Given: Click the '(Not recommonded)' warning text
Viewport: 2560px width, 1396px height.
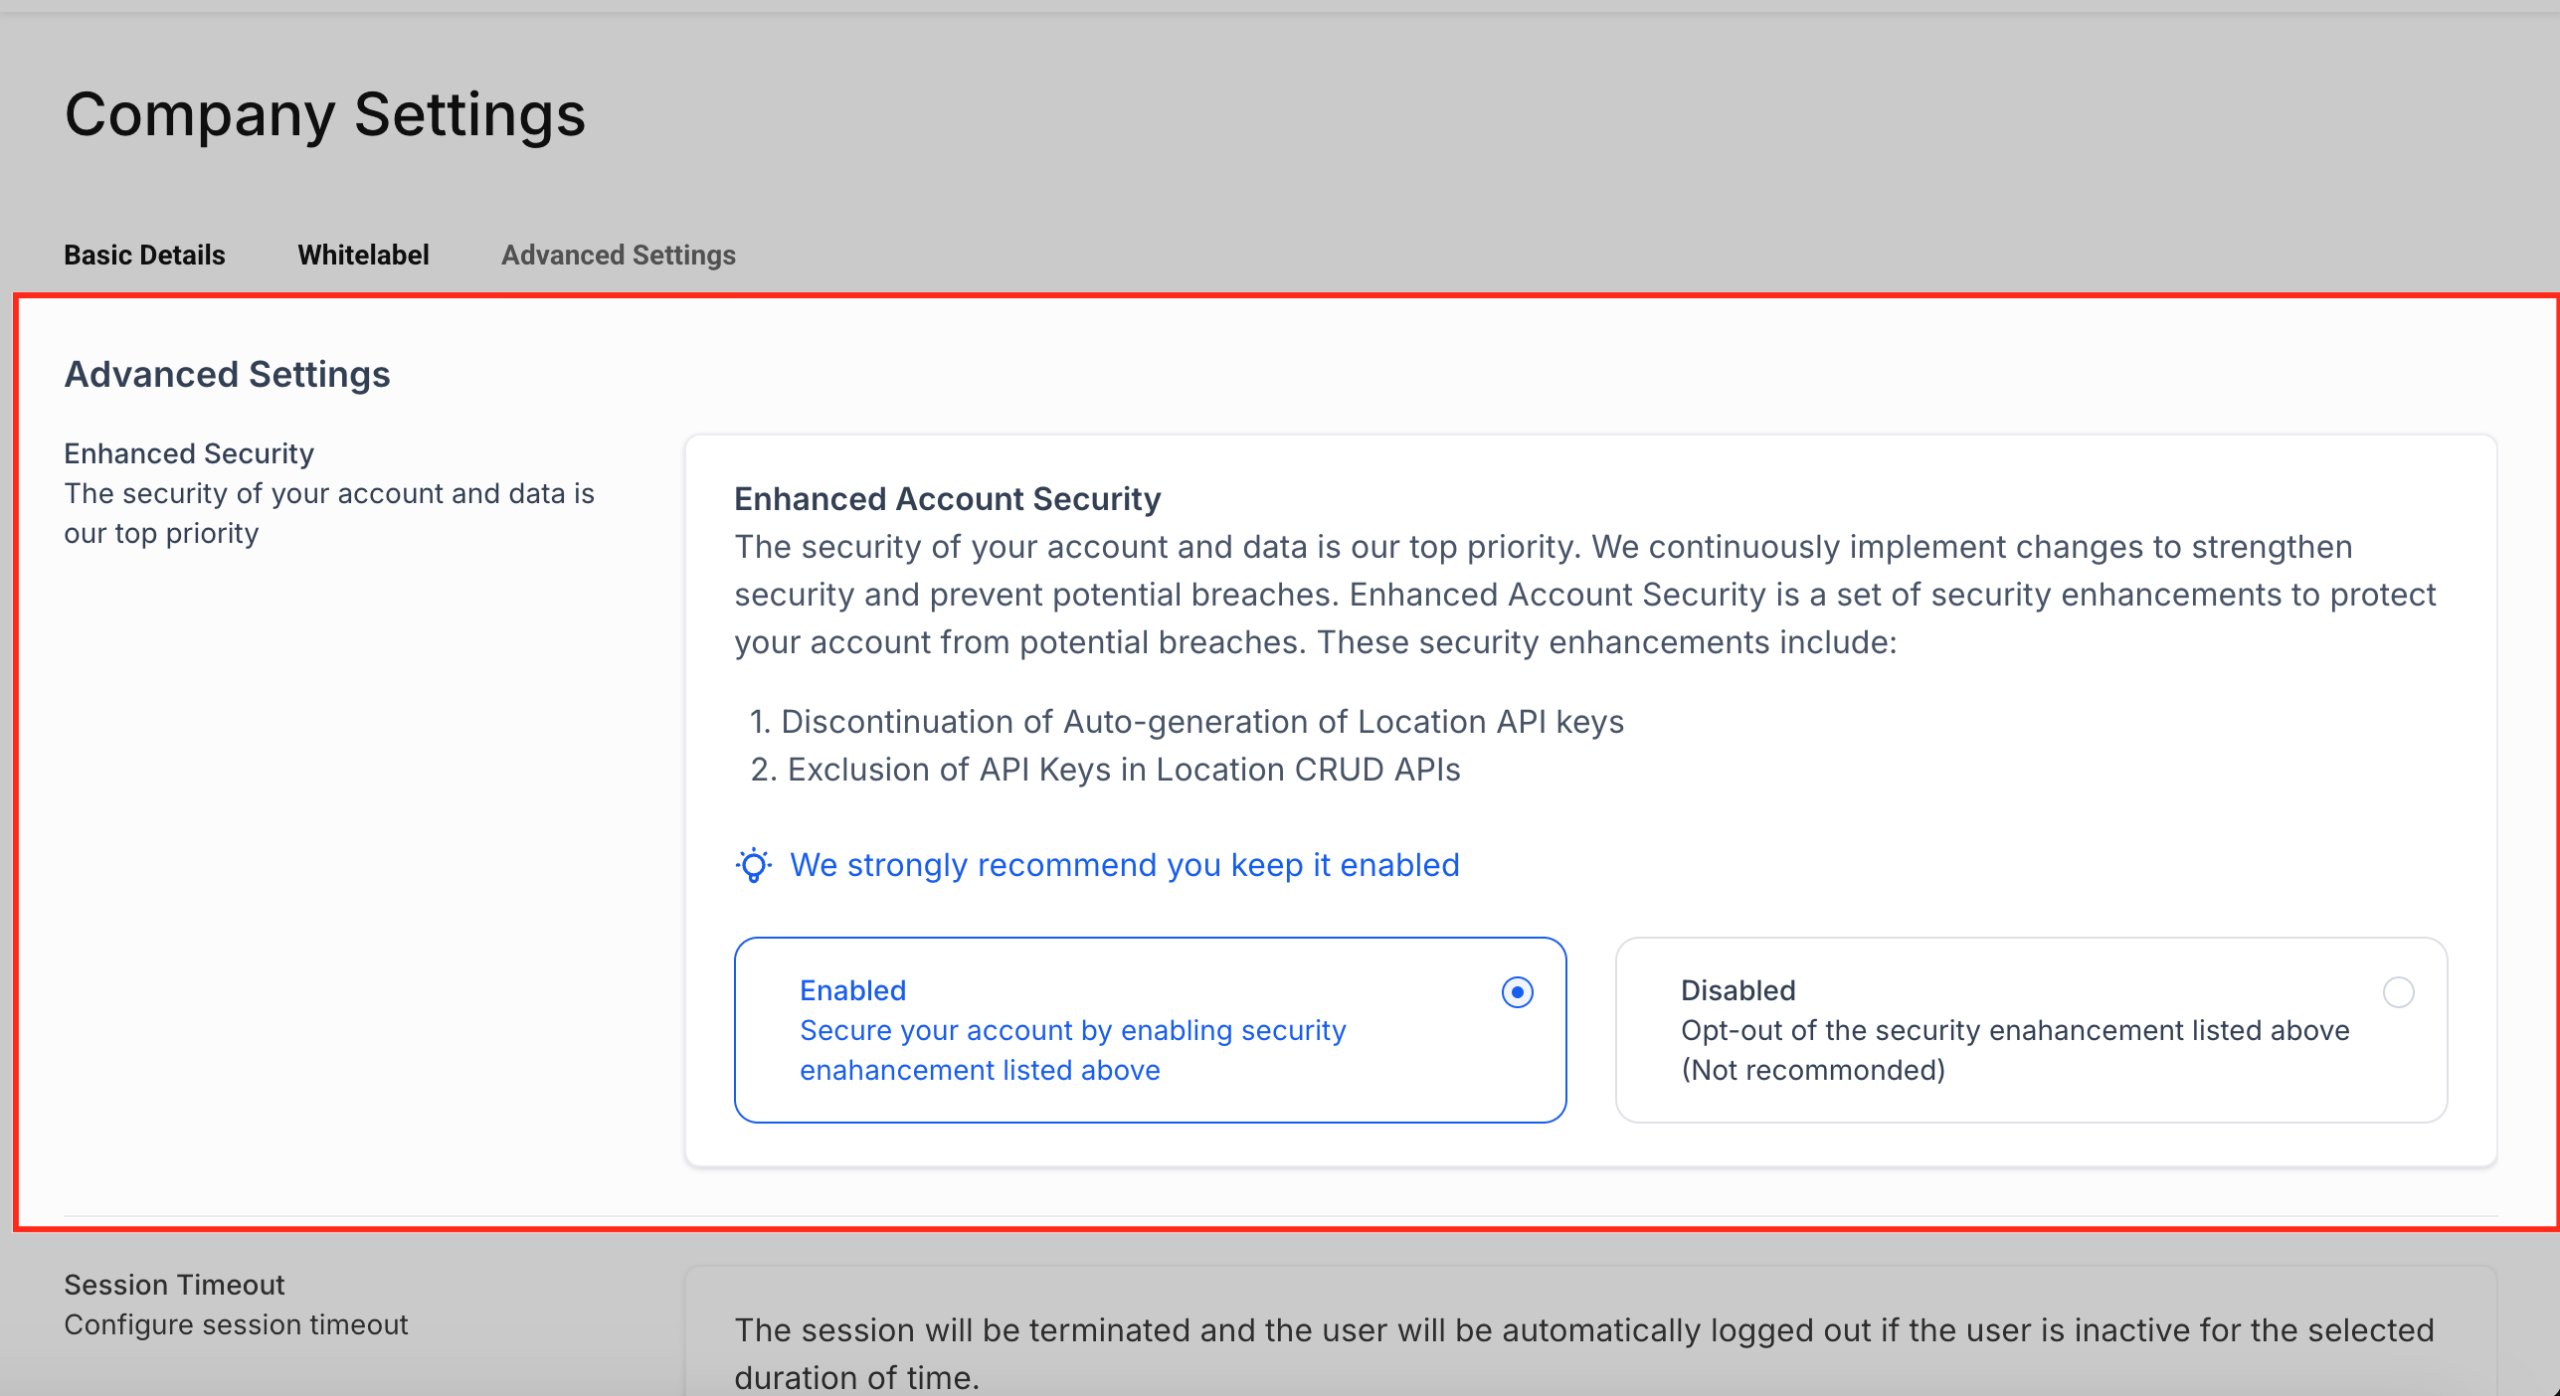Looking at the screenshot, I should [x=1813, y=1070].
